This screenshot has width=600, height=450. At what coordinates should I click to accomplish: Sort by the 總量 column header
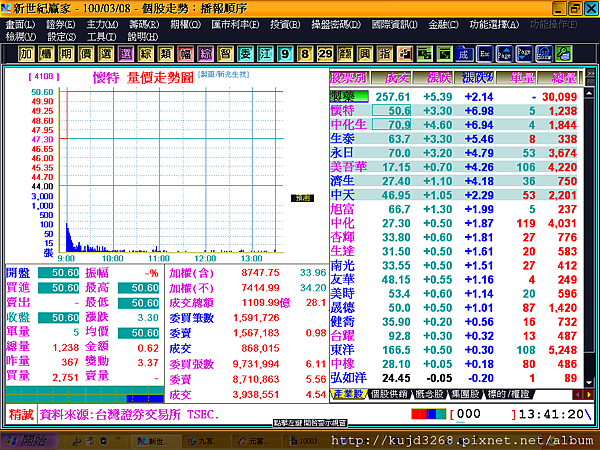click(559, 78)
